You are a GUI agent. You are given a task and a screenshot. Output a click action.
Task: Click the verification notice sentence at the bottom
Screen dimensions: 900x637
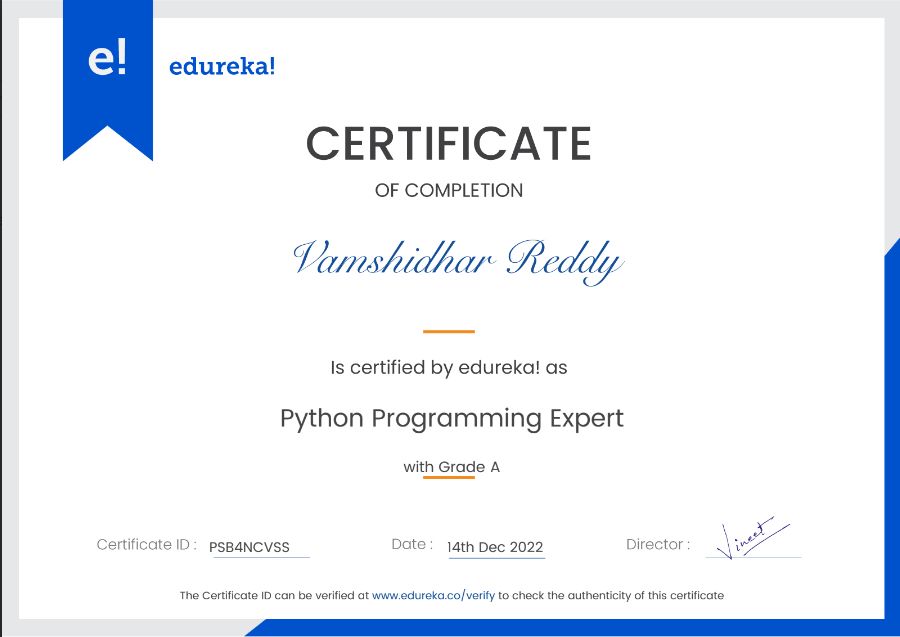click(452, 595)
